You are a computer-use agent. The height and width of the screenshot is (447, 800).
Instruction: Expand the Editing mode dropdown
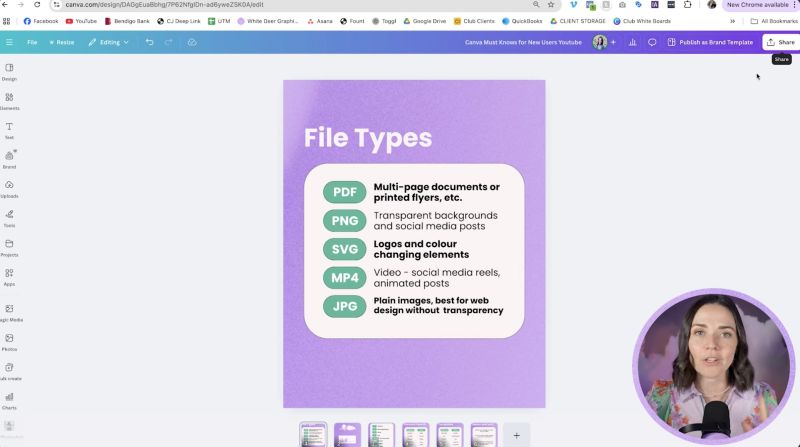[x=108, y=42]
